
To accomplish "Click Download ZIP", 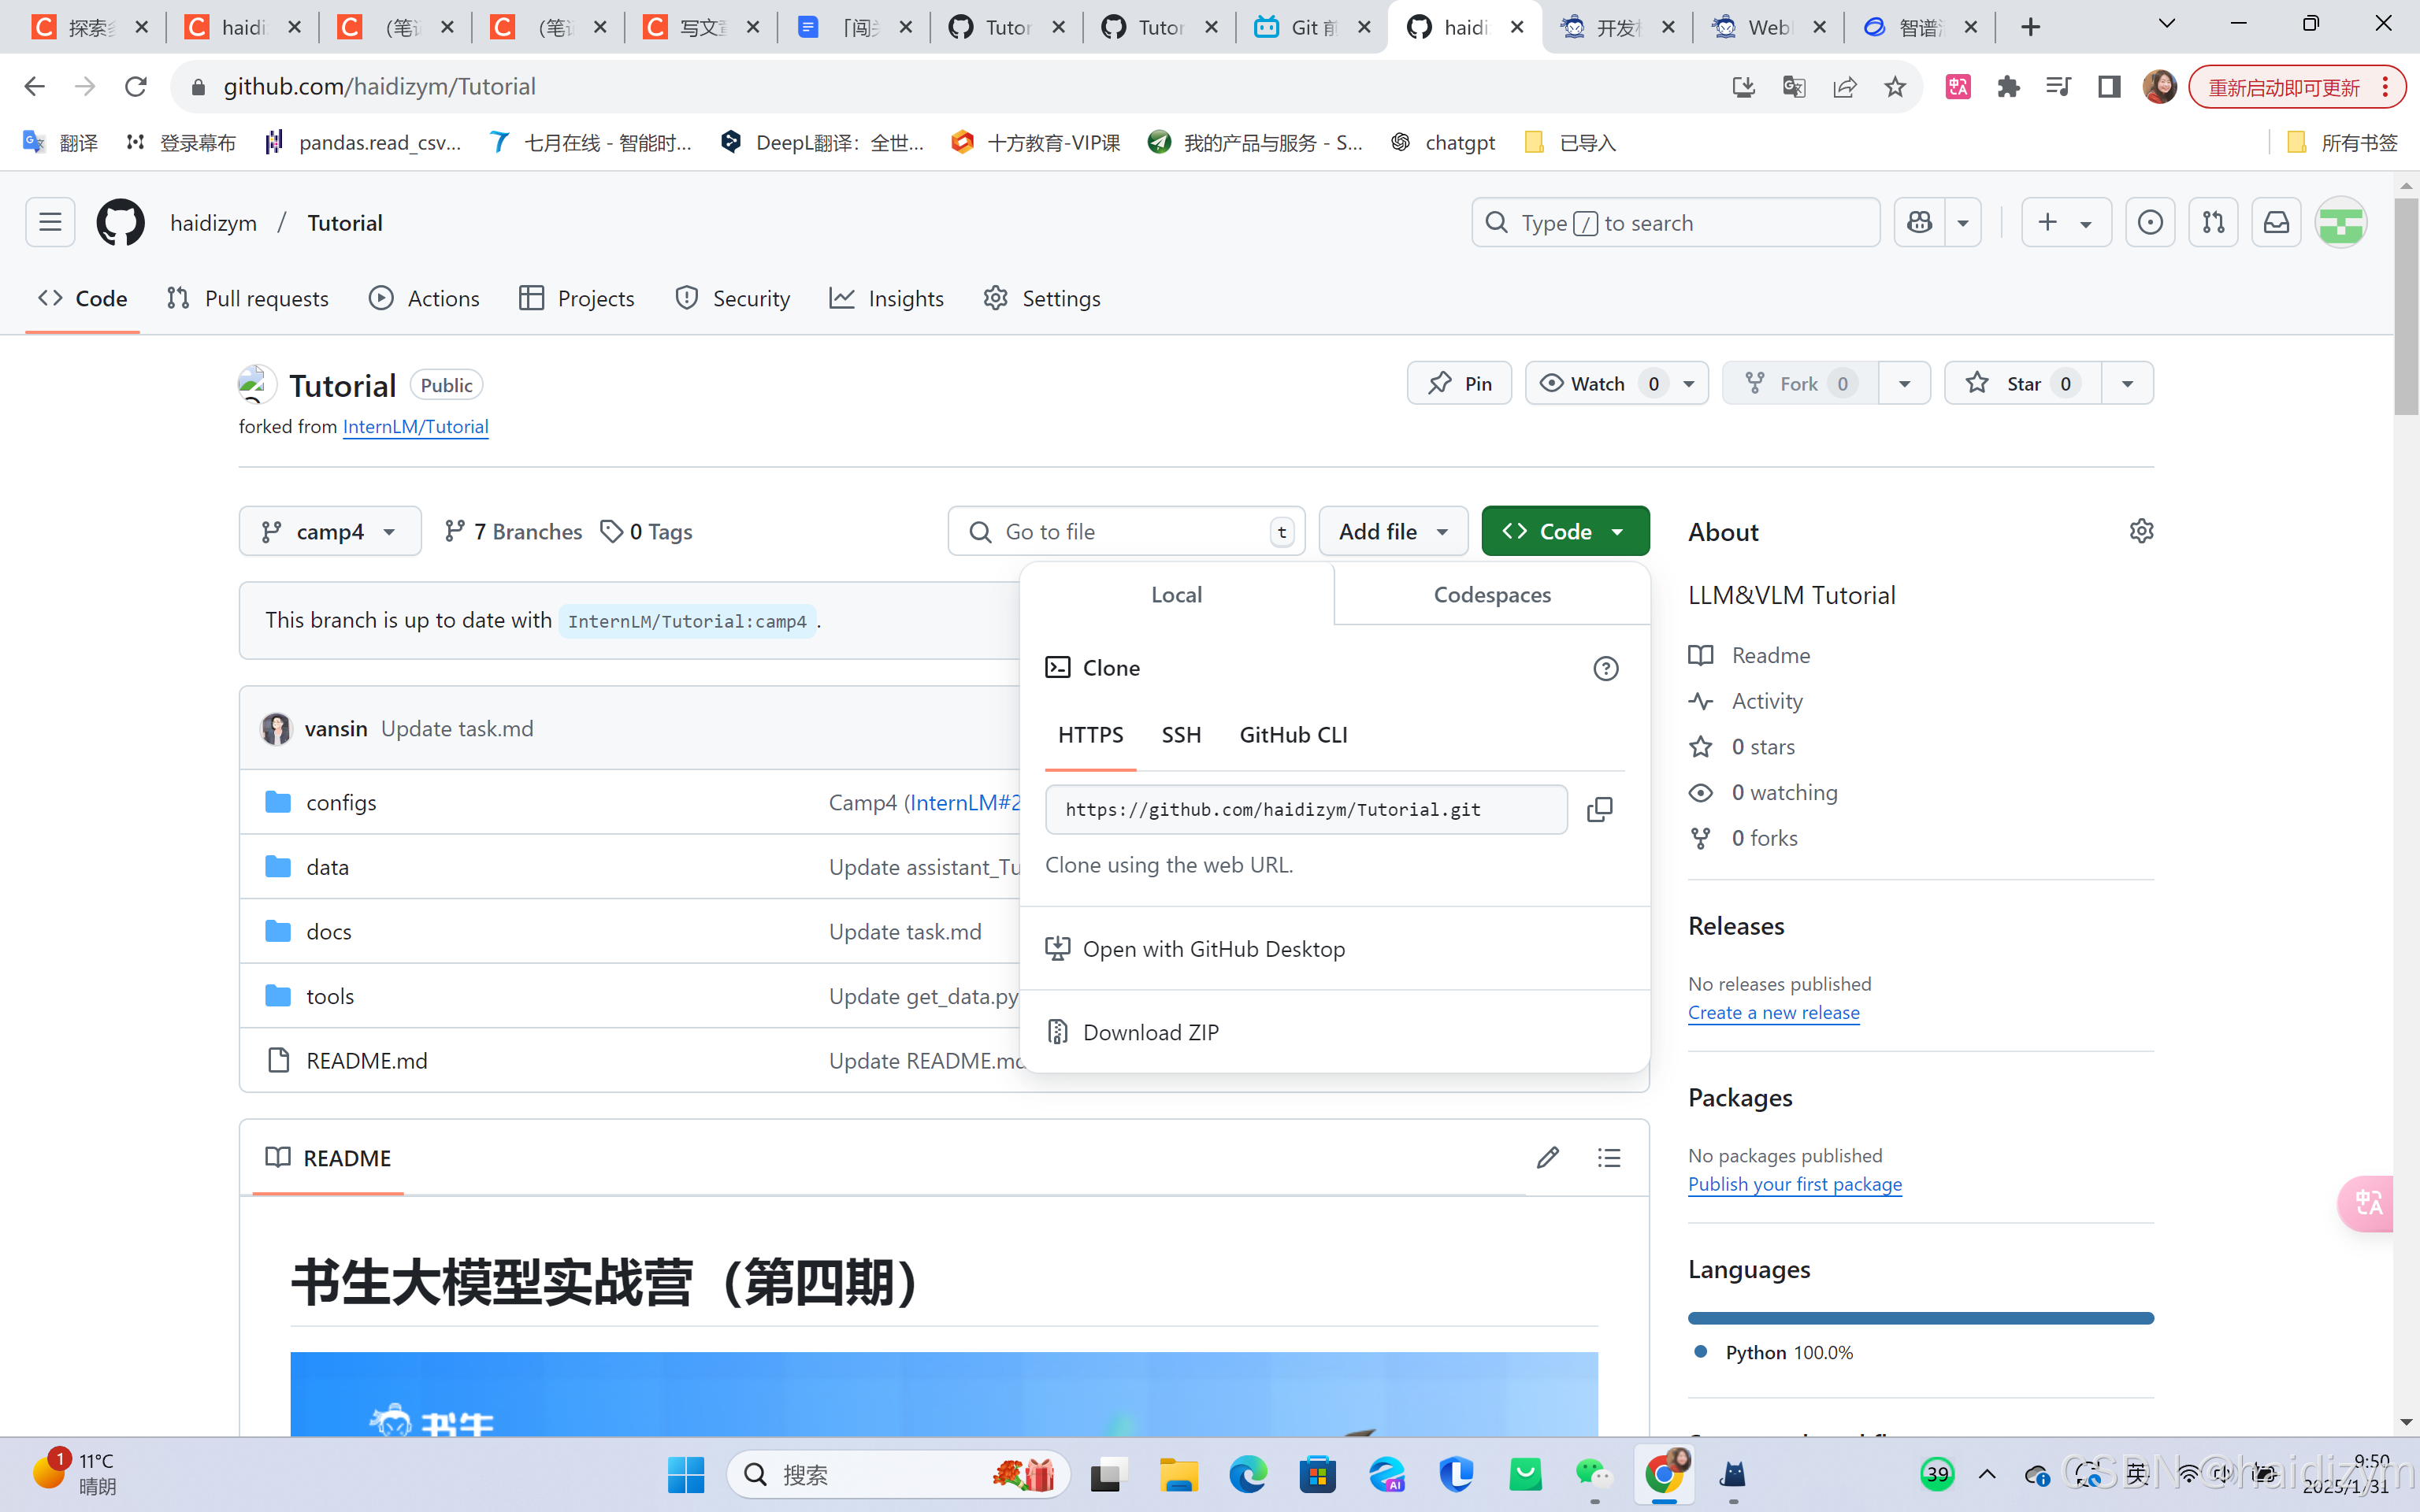I will pyautogui.click(x=1150, y=1032).
